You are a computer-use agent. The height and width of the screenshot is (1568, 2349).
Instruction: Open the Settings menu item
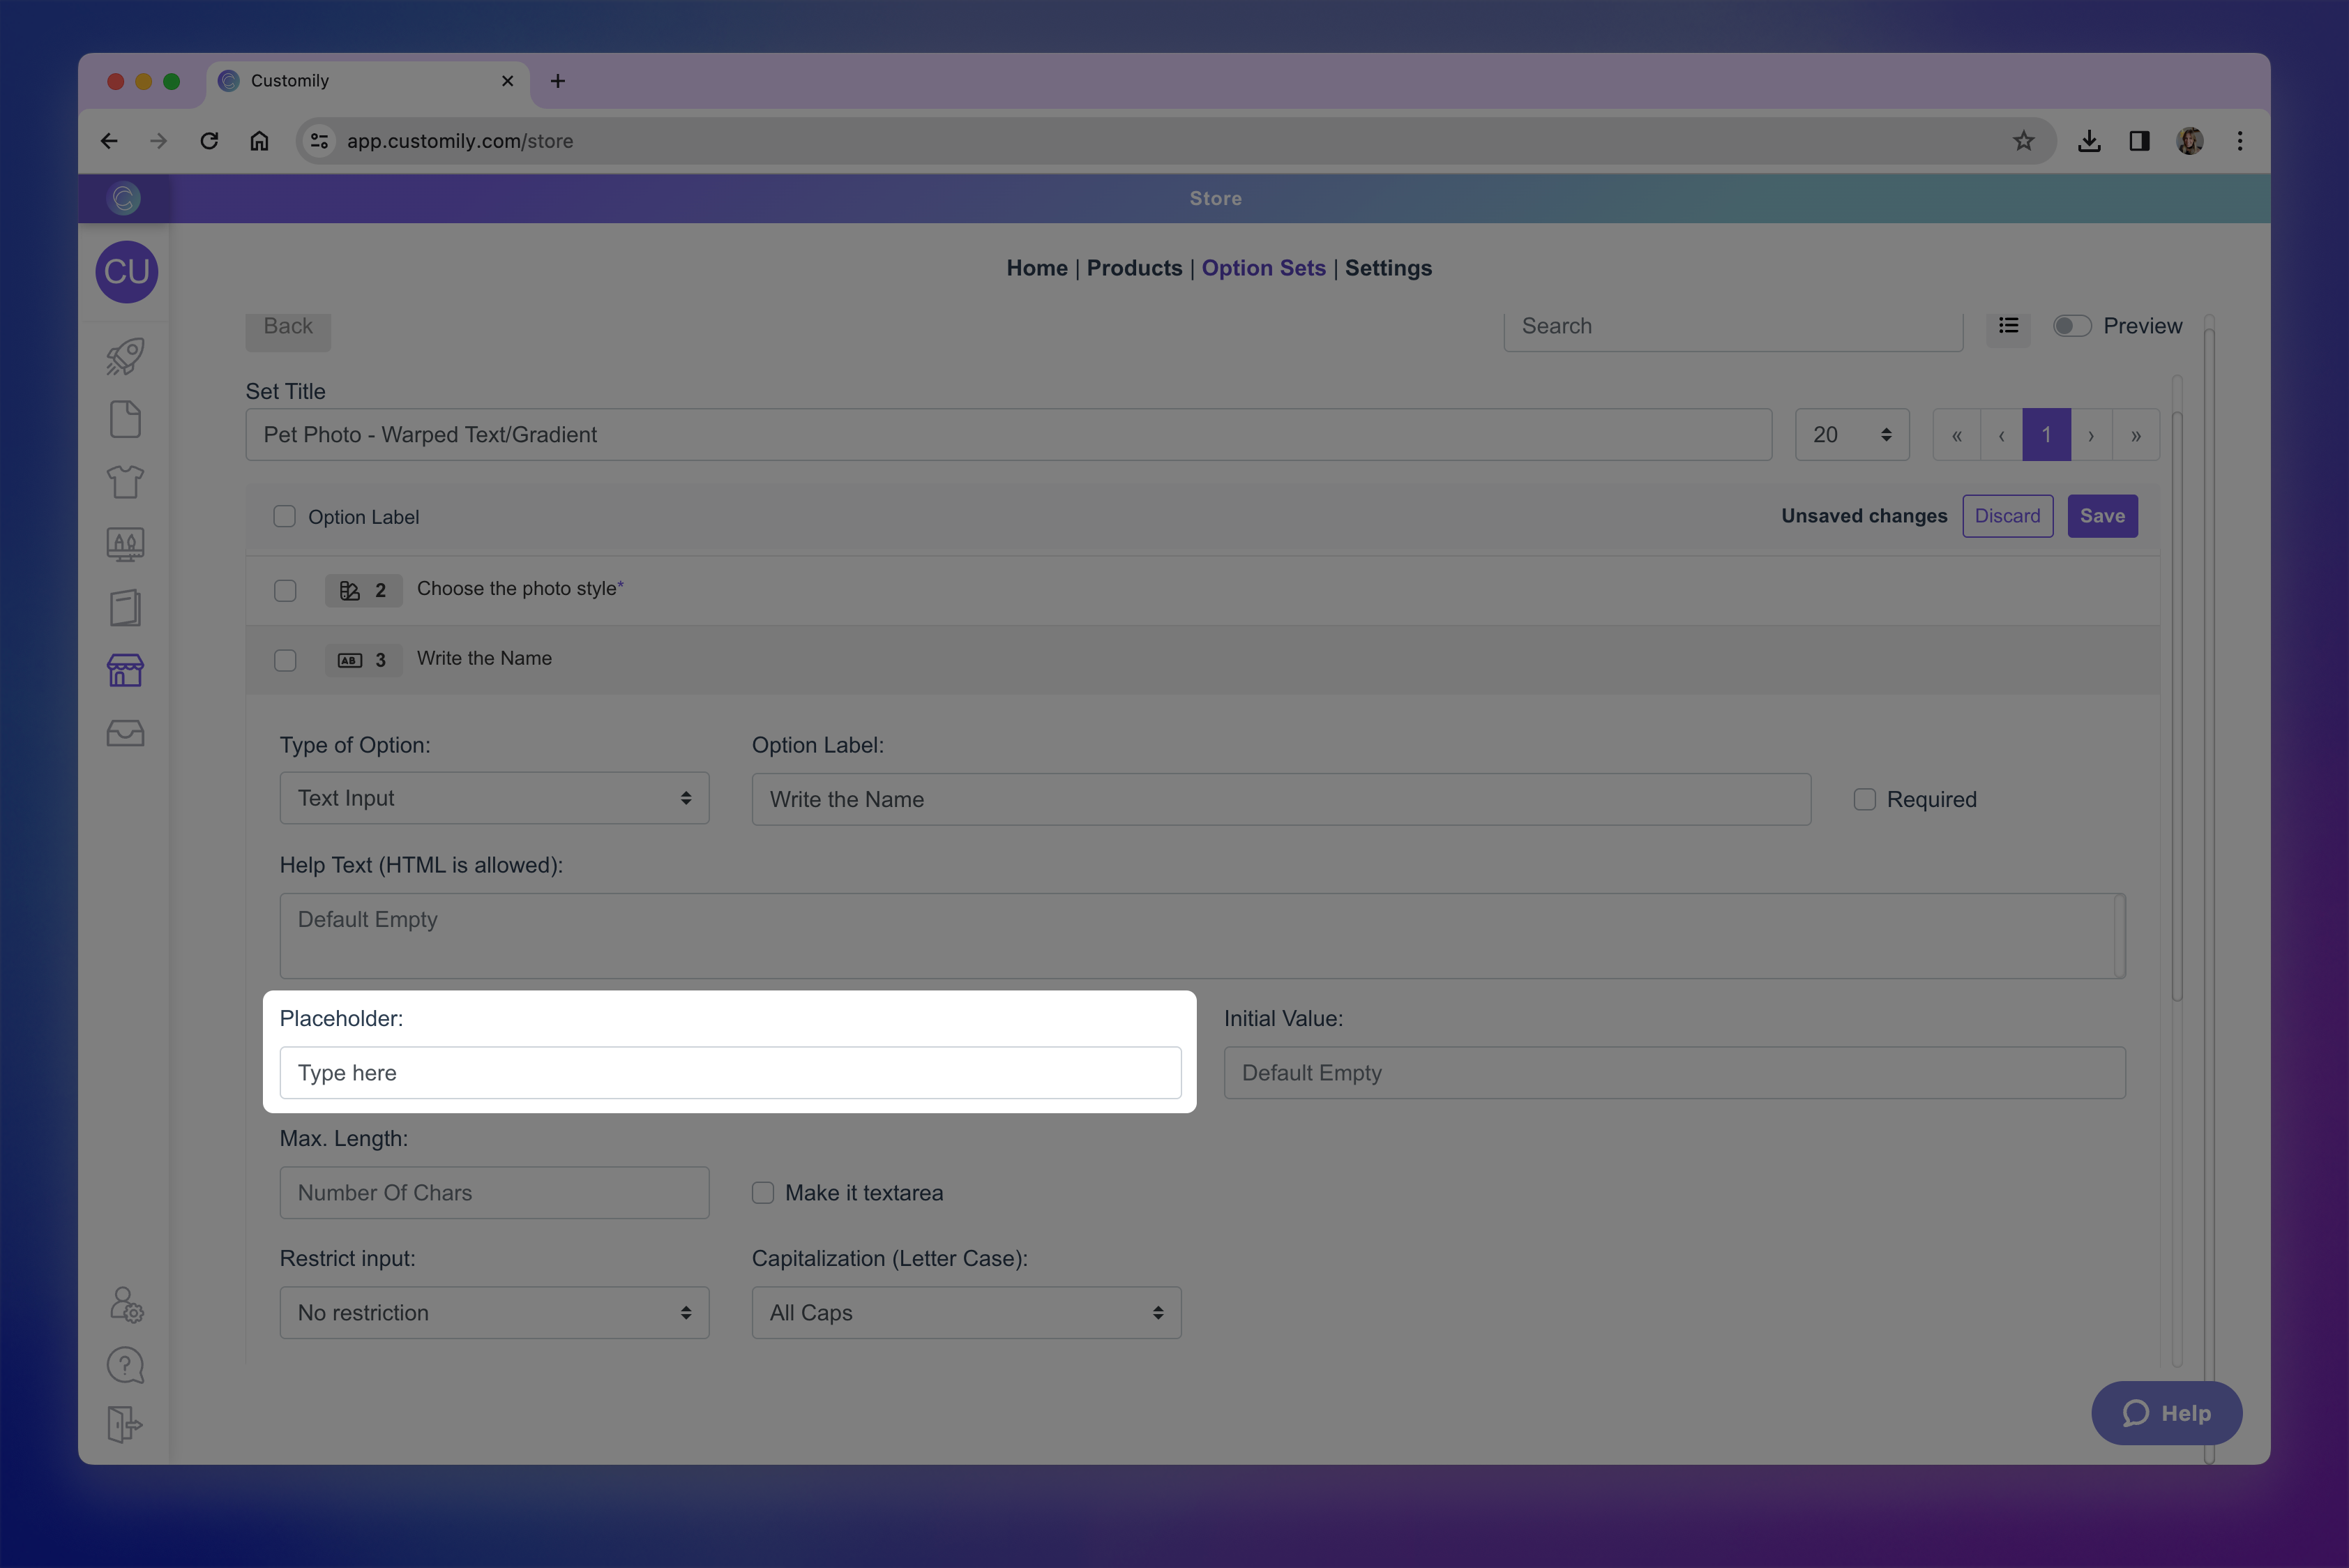[x=1388, y=268]
